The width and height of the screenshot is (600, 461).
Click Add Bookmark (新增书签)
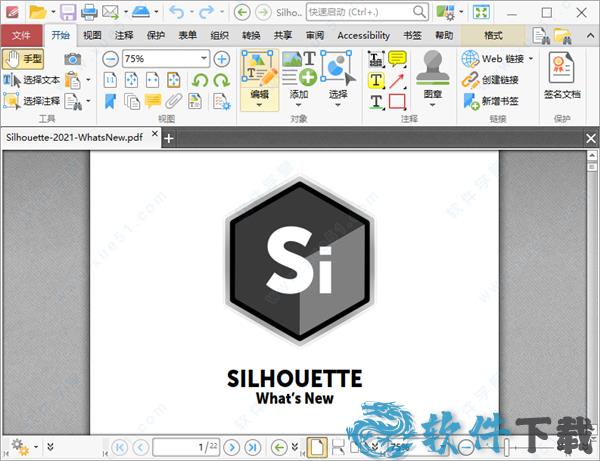[490, 101]
